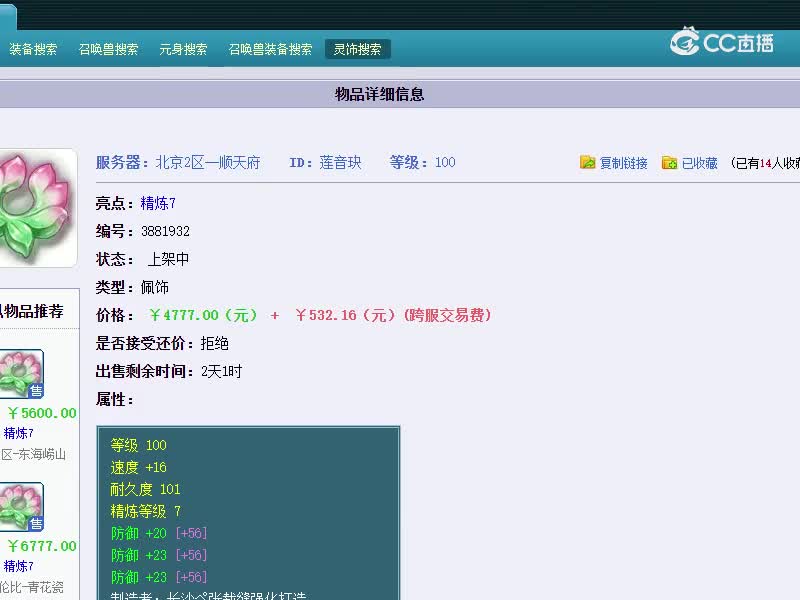Image resolution: width=800 pixels, height=600 pixels.
Task: Open the recommended item priced ￥6777.00 thumbnail
Action: coord(21,507)
